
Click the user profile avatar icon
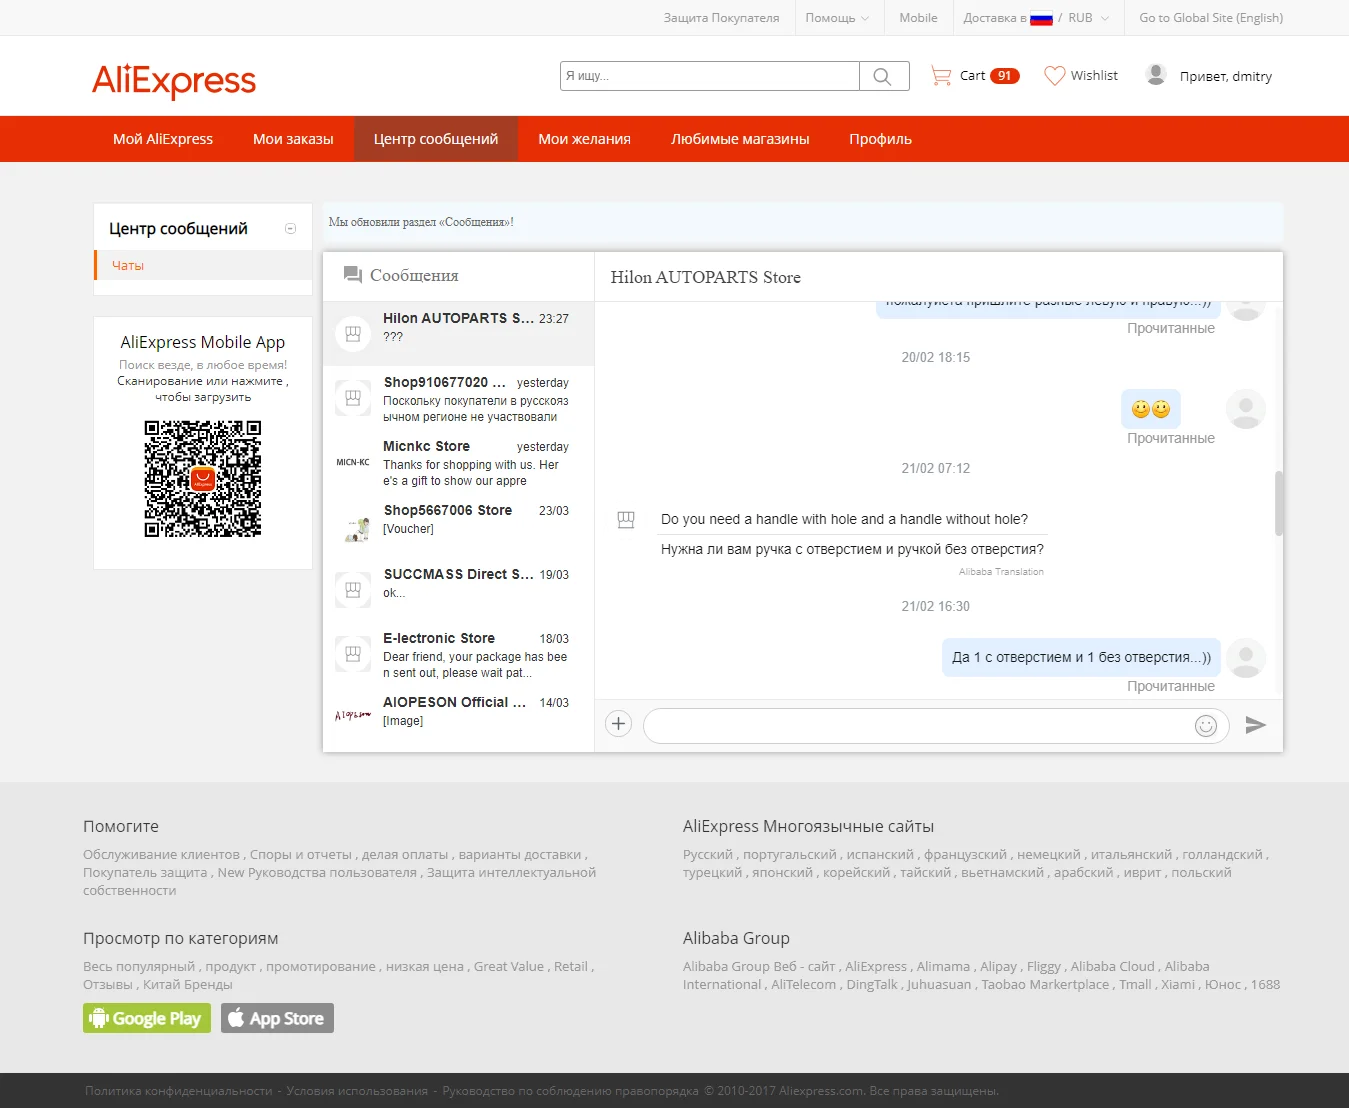point(1156,75)
